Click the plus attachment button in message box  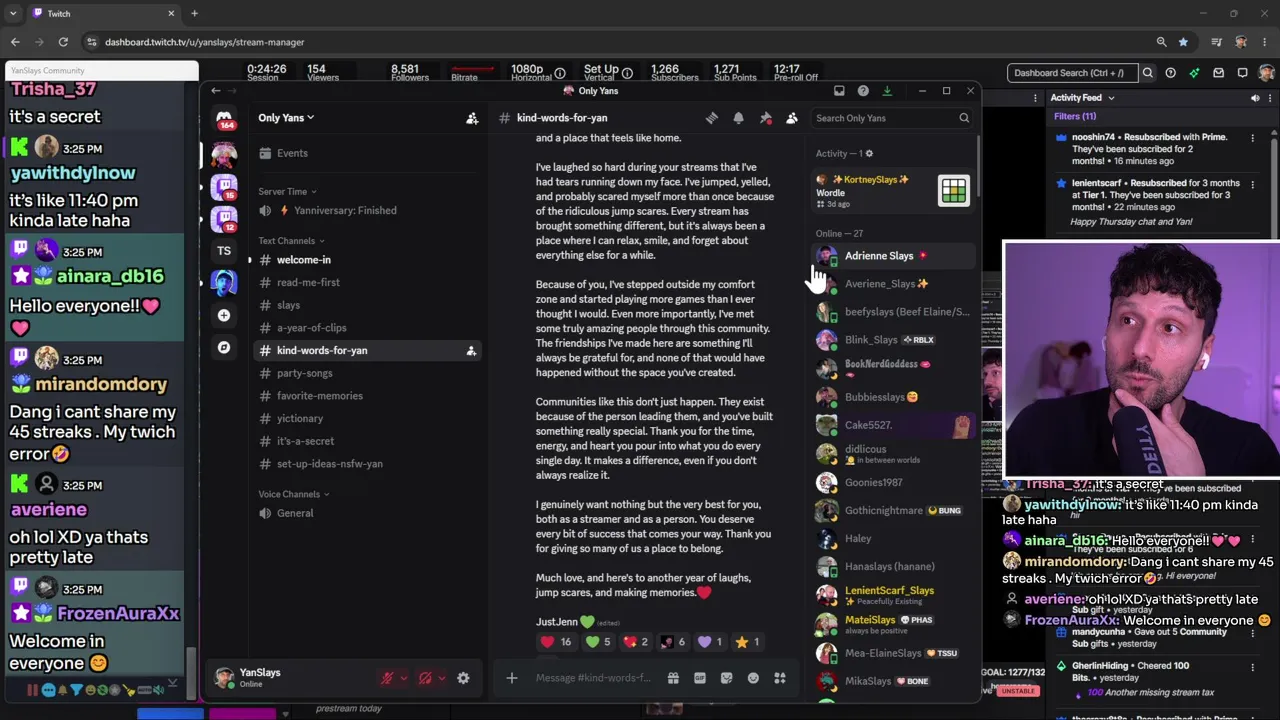click(x=511, y=678)
